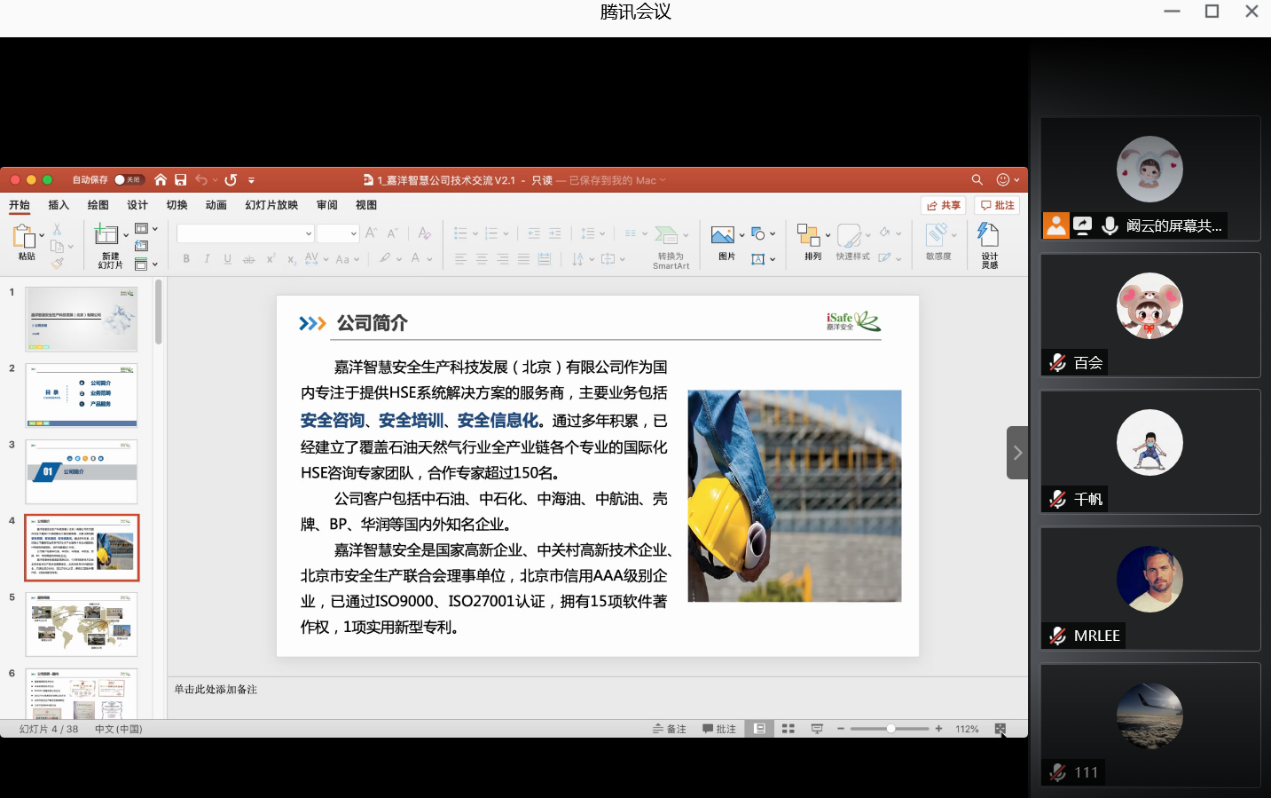
Task: Apply bold formatting with the B icon
Action: (x=186, y=258)
